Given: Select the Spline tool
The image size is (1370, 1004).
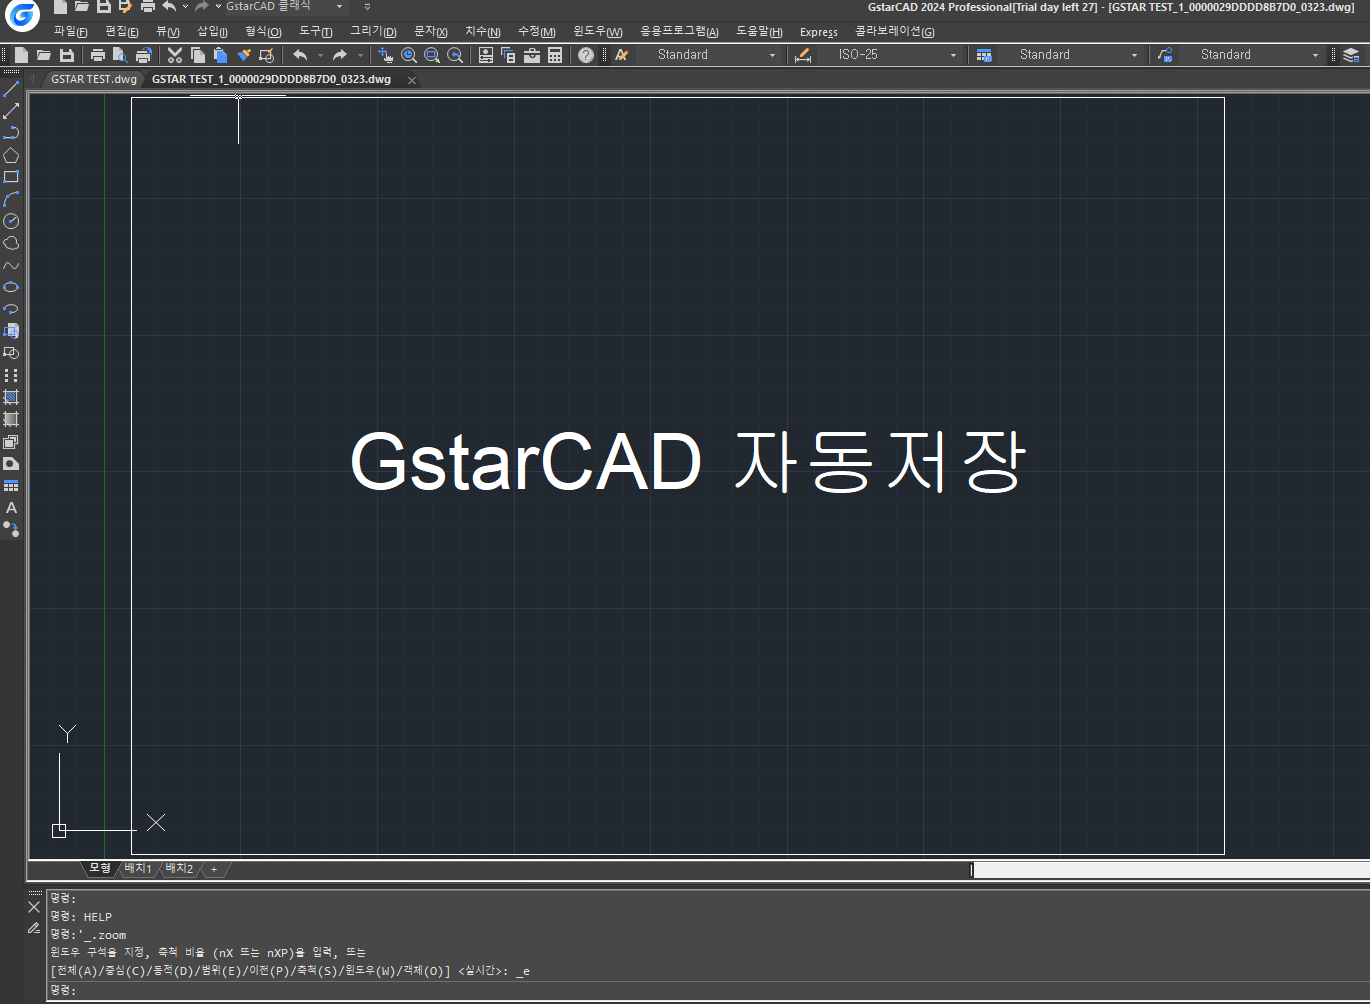Looking at the screenshot, I should (x=11, y=265).
